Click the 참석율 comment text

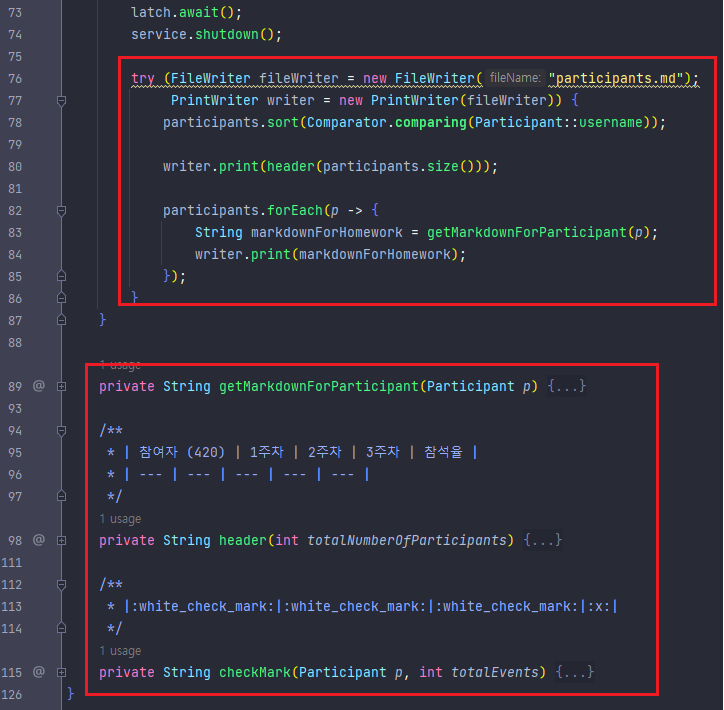[x=443, y=452]
